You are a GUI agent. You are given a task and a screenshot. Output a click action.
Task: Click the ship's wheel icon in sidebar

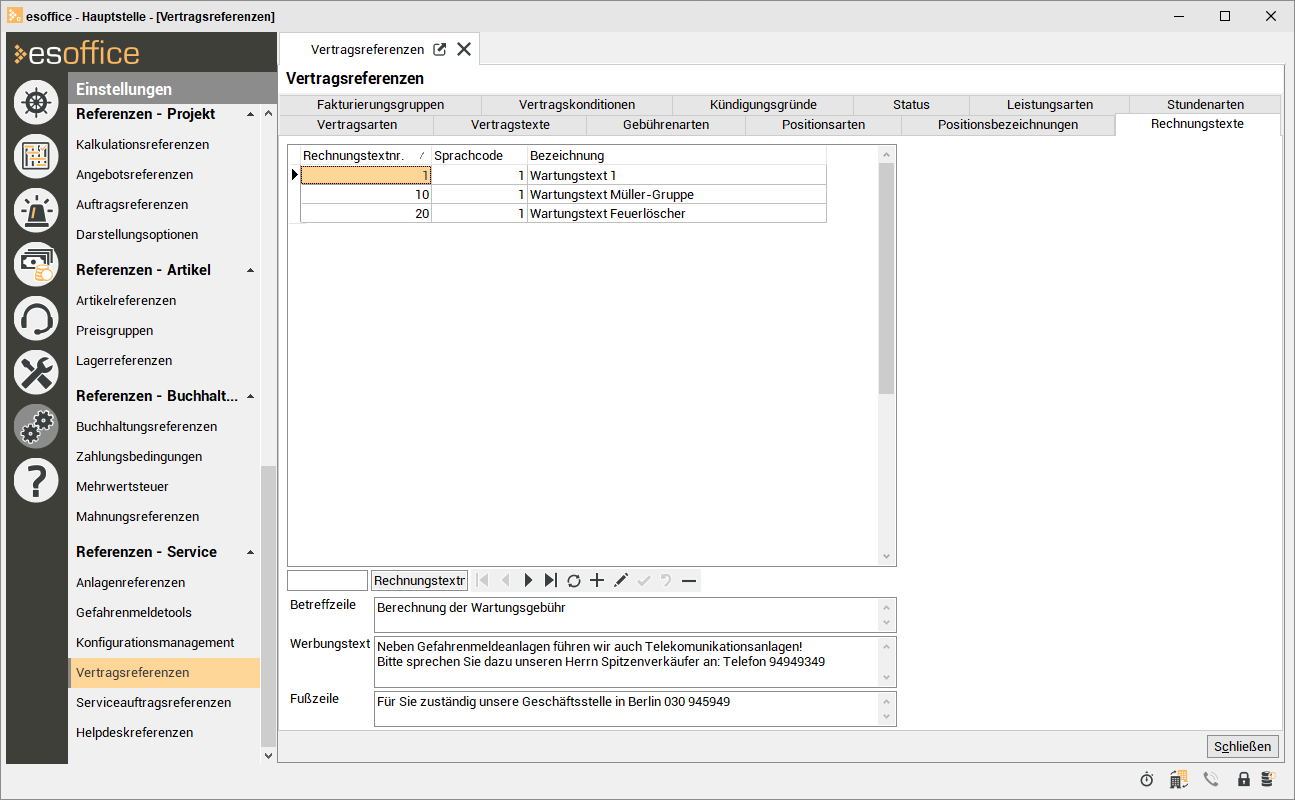click(x=36, y=102)
